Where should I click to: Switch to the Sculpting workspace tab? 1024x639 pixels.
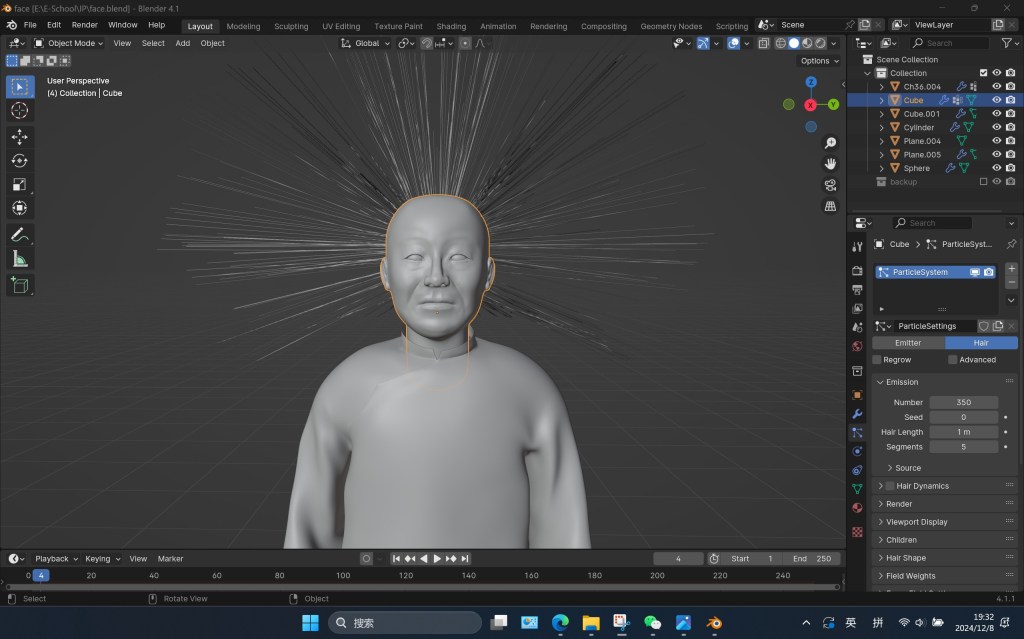click(291, 26)
